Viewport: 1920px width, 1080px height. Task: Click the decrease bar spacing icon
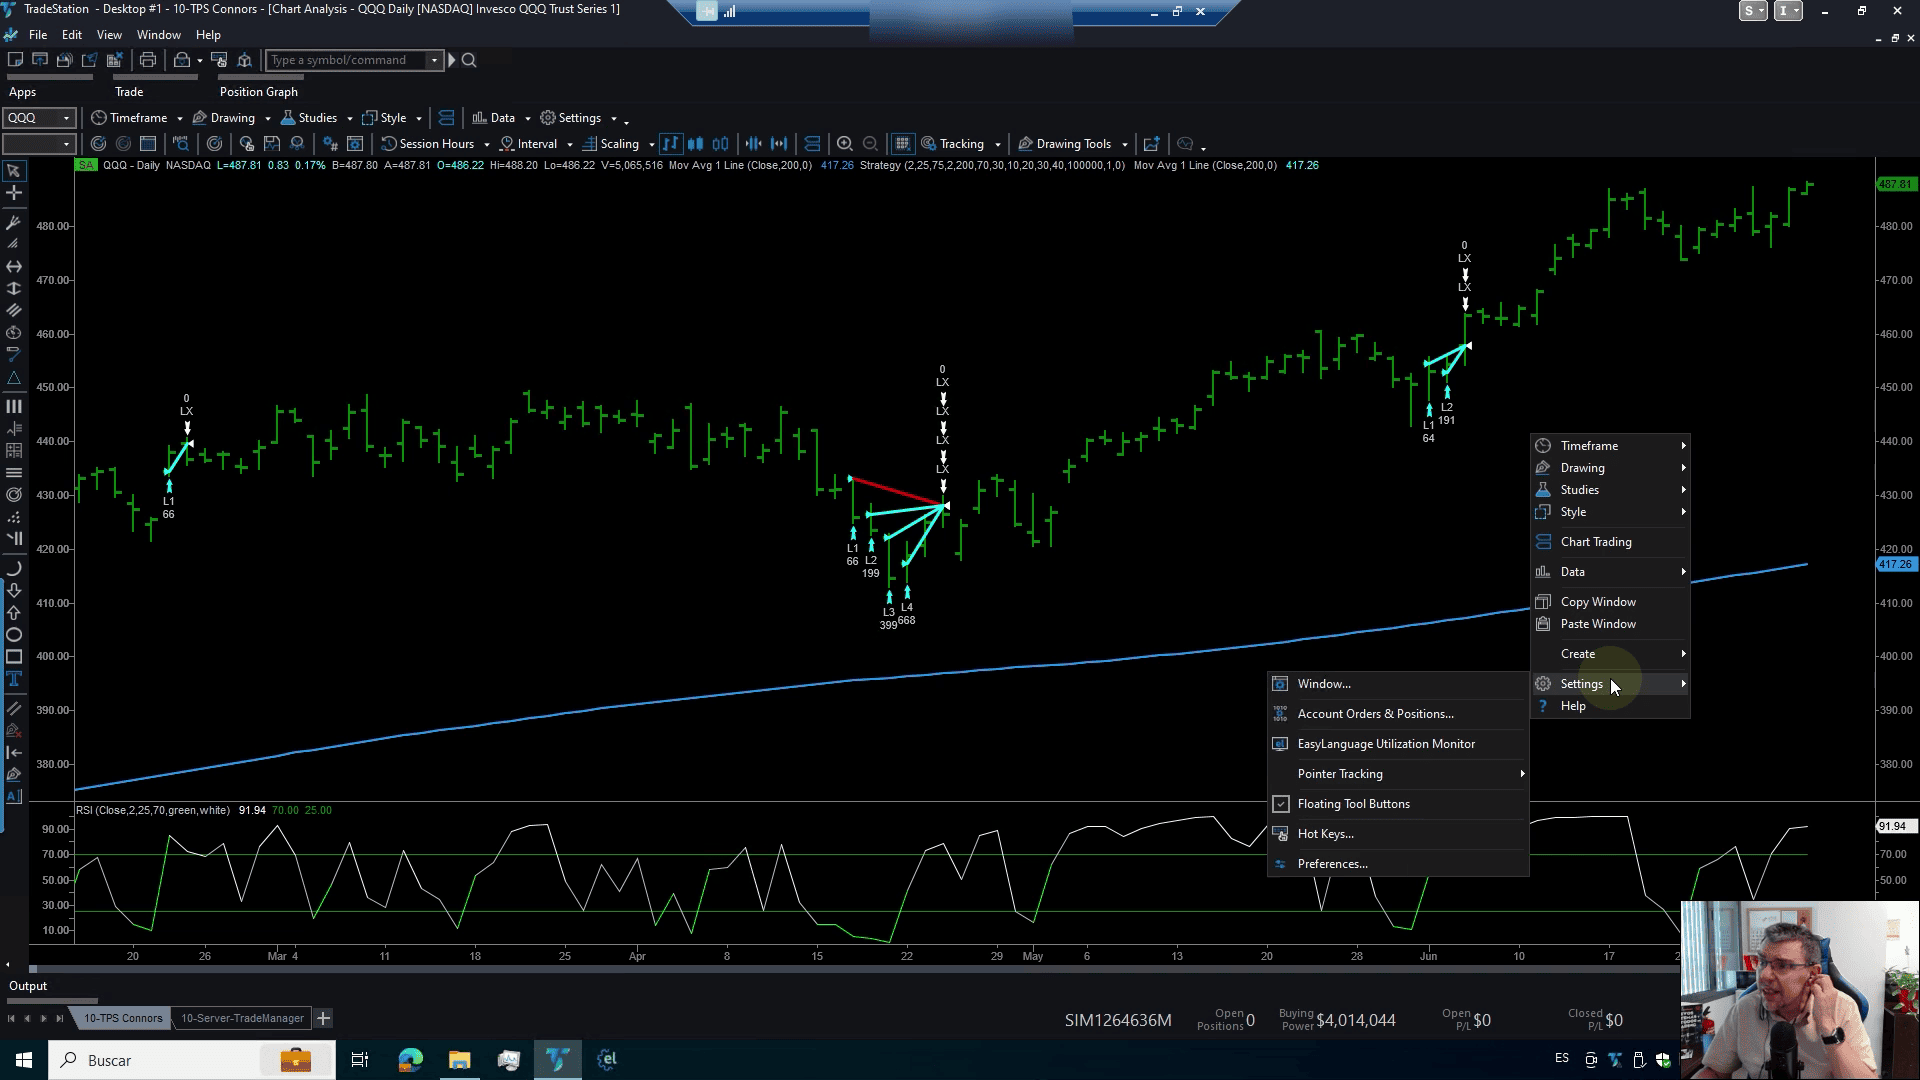(754, 144)
